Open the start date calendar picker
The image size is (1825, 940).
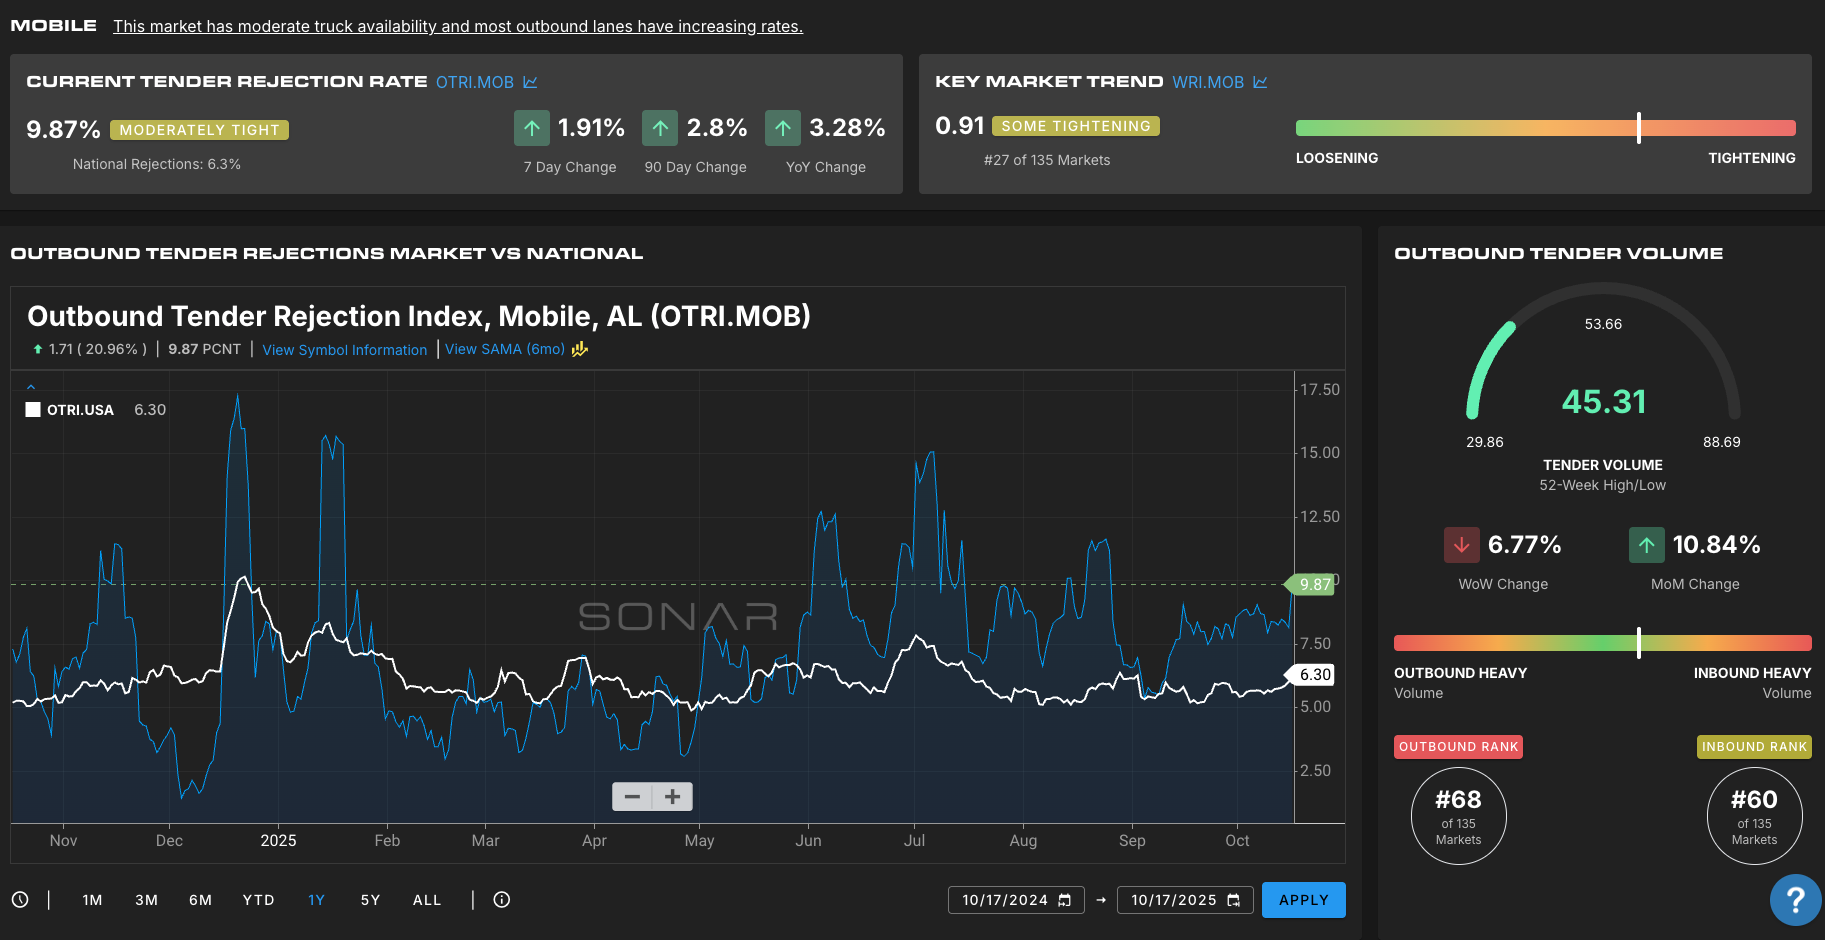pyautogui.click(x=1065, y=900)
